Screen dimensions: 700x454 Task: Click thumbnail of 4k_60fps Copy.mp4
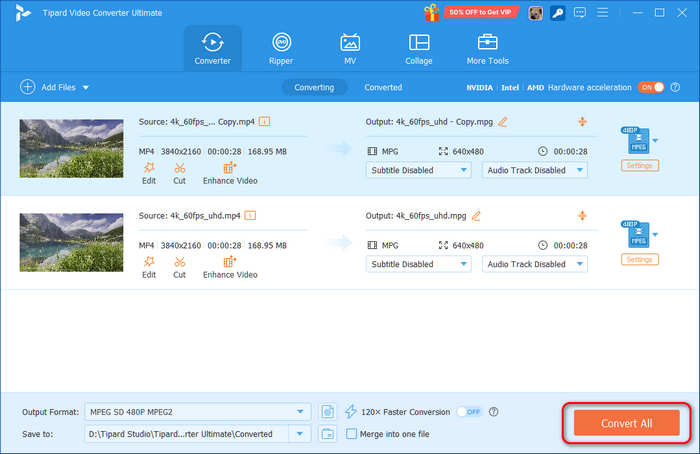[71, 149]
